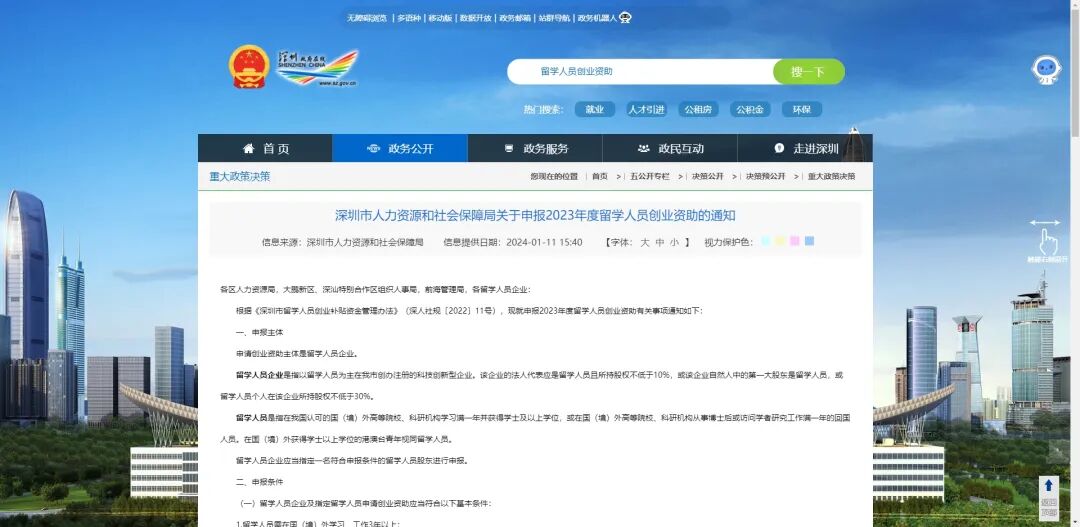The width and height of the screenshot is (1080, 527).
Task: Click the heading 一、申报主体
Action: (260, 332)
